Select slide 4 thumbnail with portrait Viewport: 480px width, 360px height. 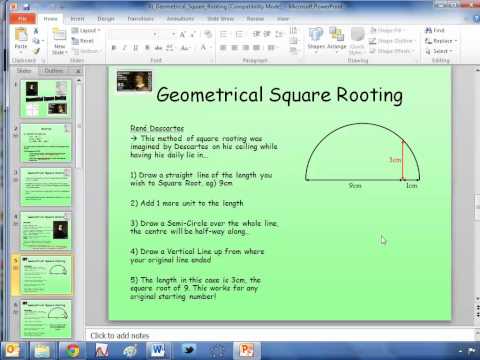click(x=46, y=231)
